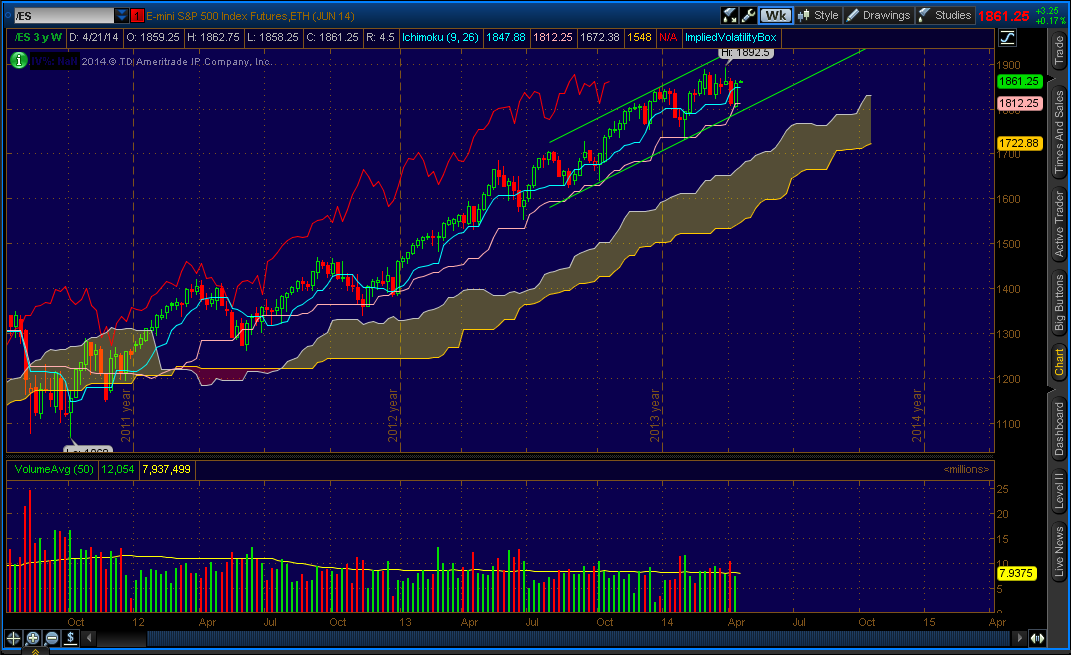Image resolution: width=1071 pixels, height=655 pixels.
Task: Click the 2011 year vertical marker label
Action: pyautogui.click(x=126, y=416)
